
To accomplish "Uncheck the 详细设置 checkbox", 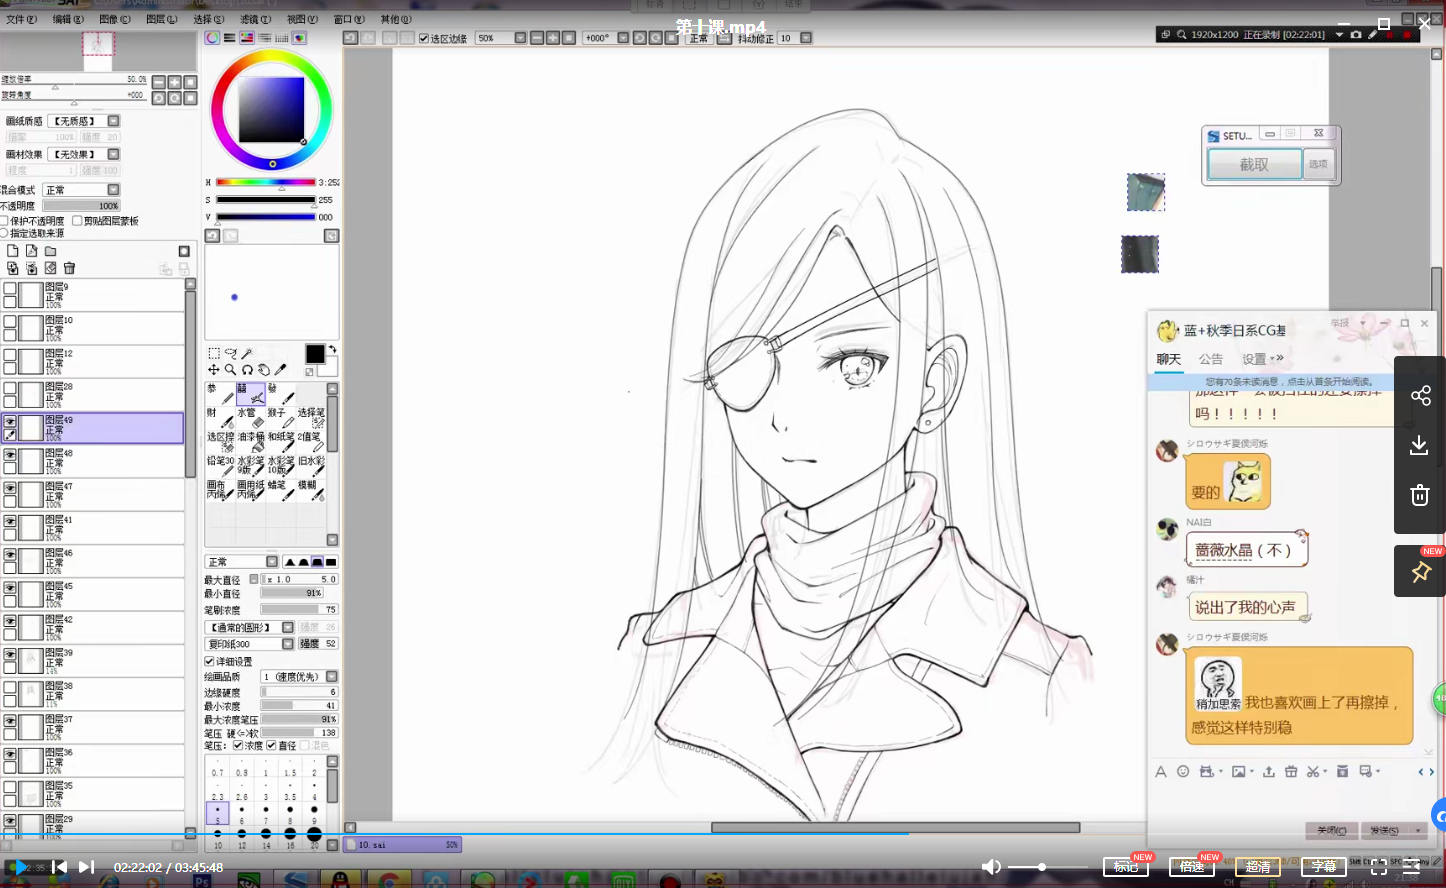I will coord(210,661).
